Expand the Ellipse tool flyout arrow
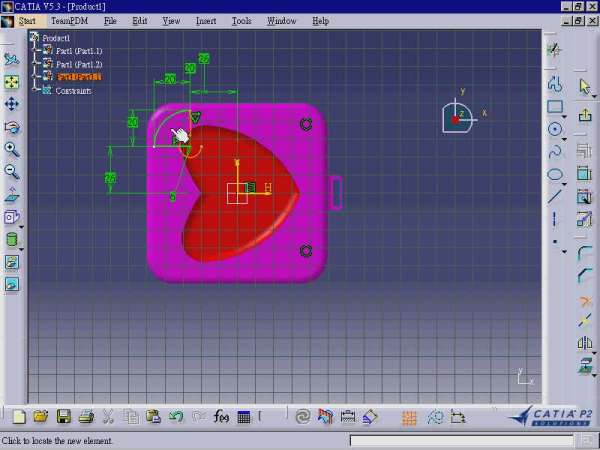600x450 pixels. (564, 184)
